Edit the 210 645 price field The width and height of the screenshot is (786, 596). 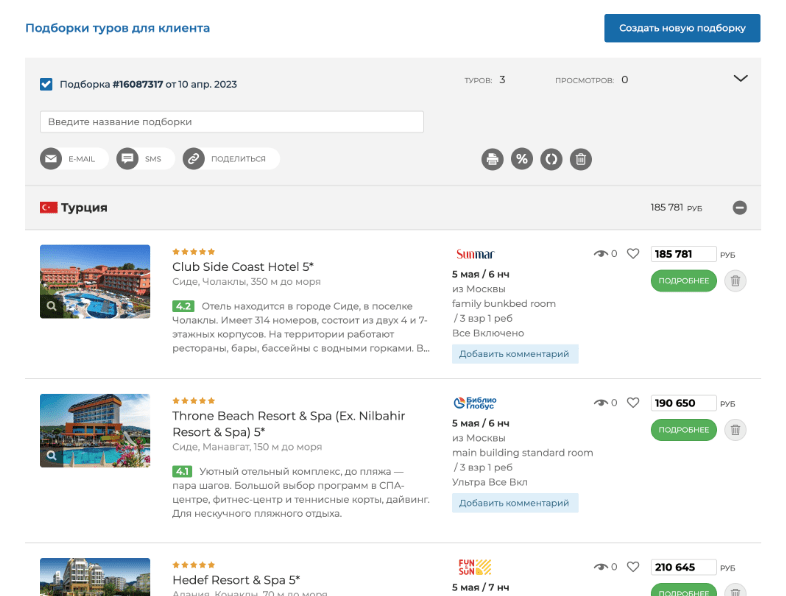683,567
